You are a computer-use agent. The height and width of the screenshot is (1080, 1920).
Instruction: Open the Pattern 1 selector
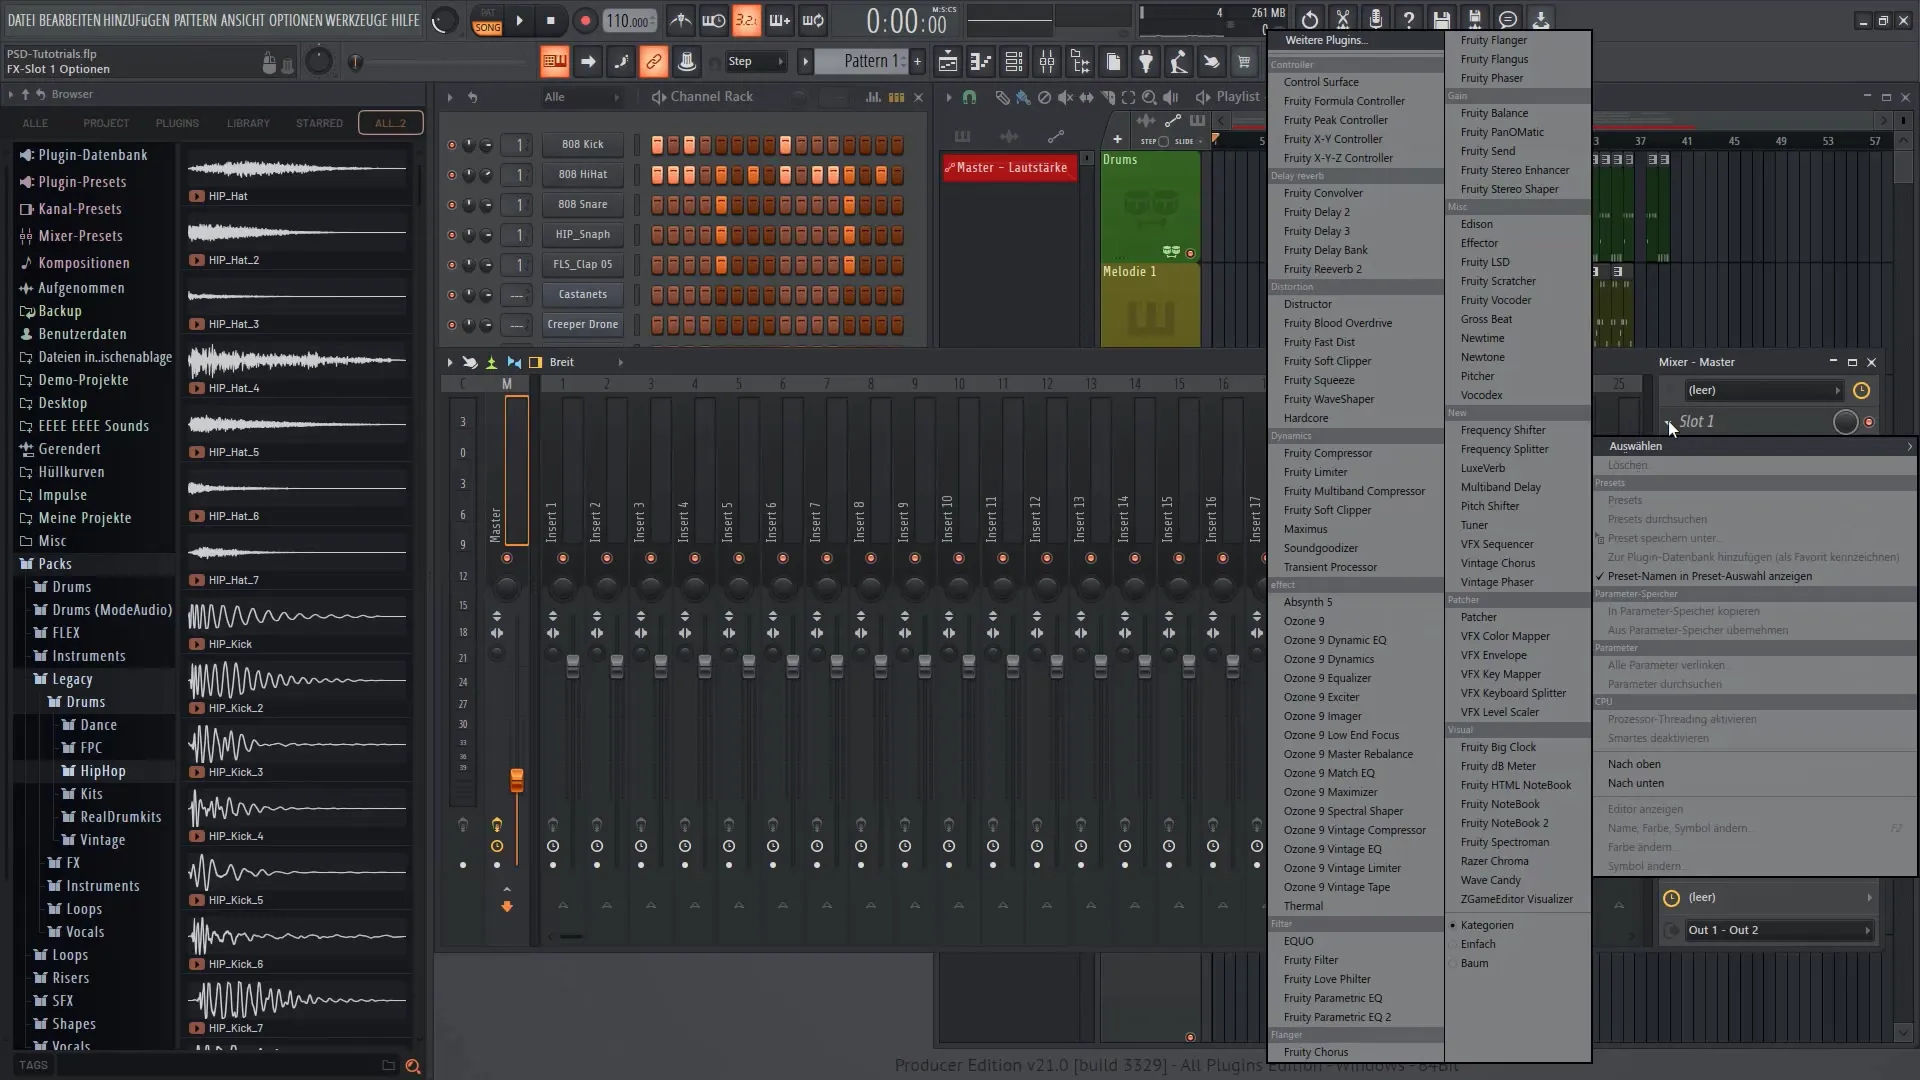861,62
